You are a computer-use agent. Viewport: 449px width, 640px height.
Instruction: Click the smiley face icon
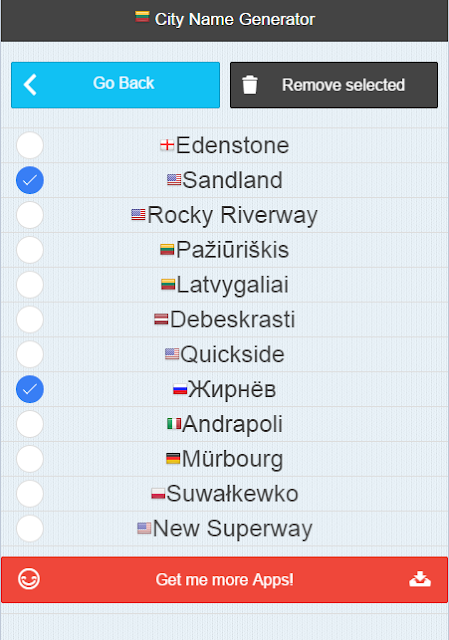[x=29, y=579]
